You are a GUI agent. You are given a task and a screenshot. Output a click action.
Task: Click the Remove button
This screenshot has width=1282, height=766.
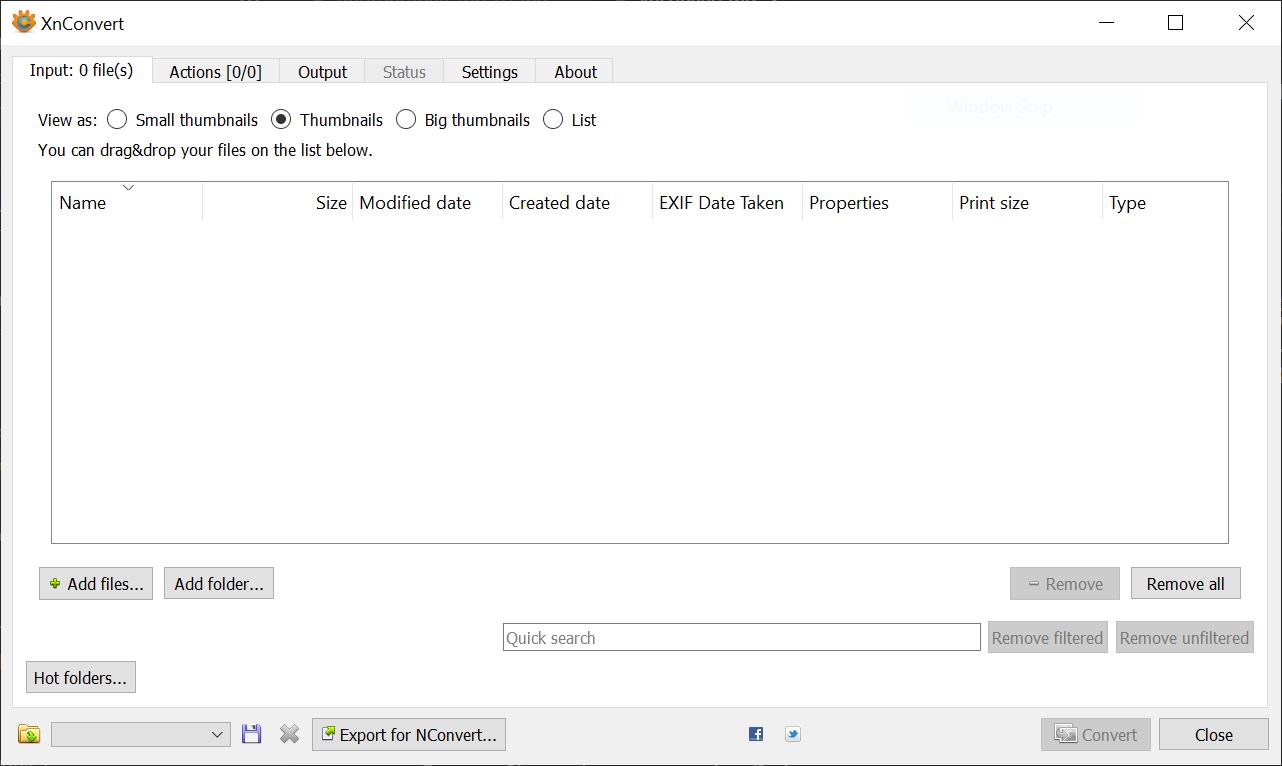point(1065,584)
